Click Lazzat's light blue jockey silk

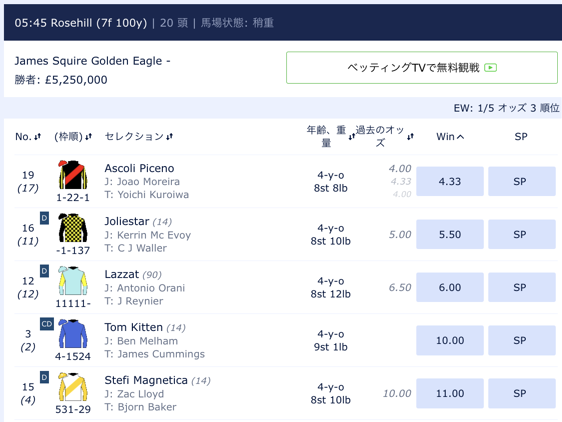point(73,281)
